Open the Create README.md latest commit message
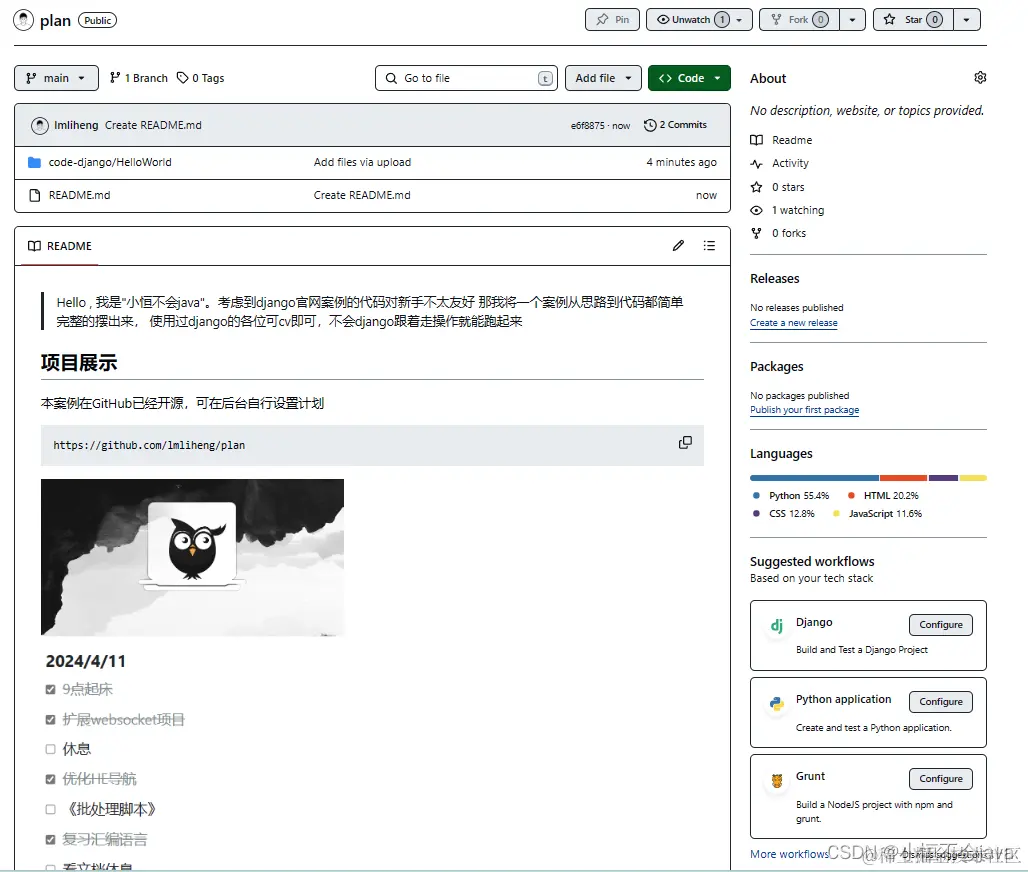Screen dimensions: 1028x872 (153, 125)
